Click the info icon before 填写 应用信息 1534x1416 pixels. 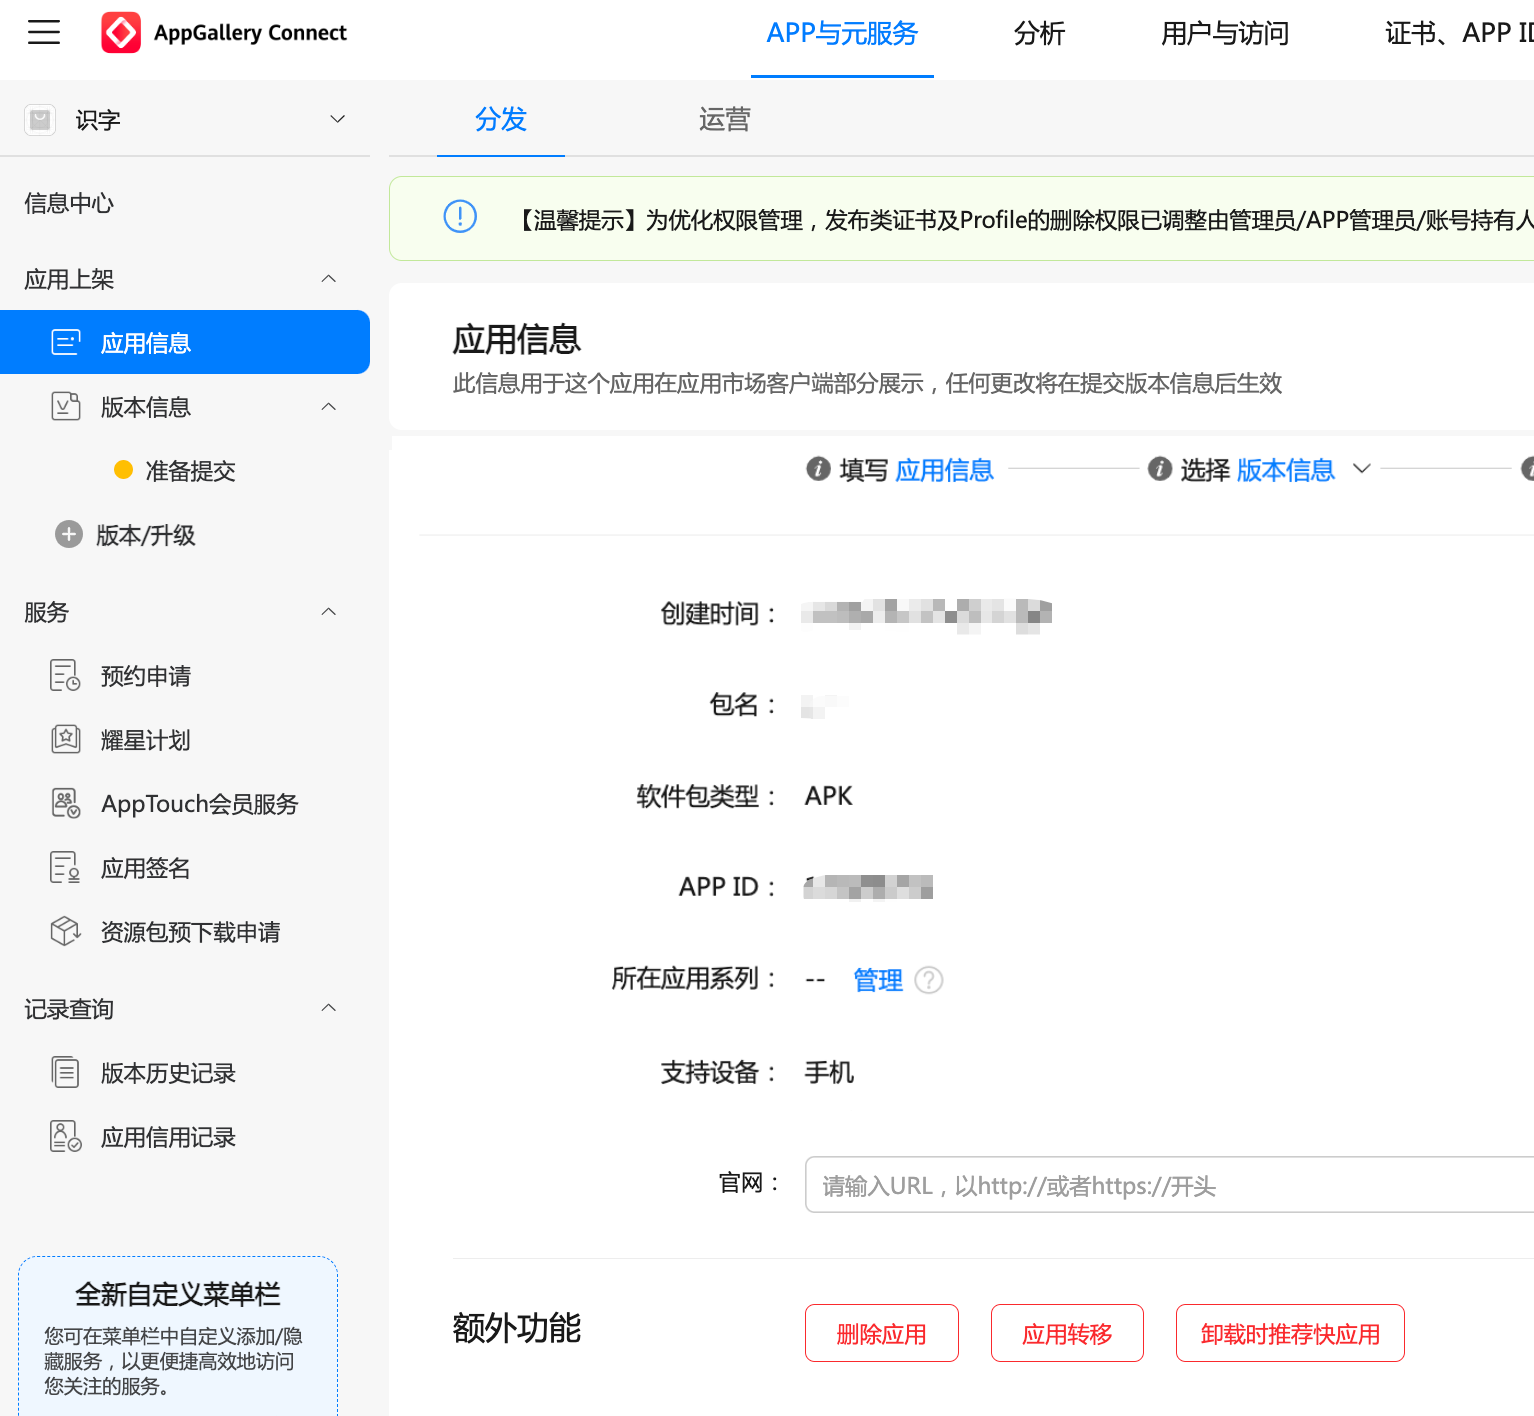[x=818, y=469]
